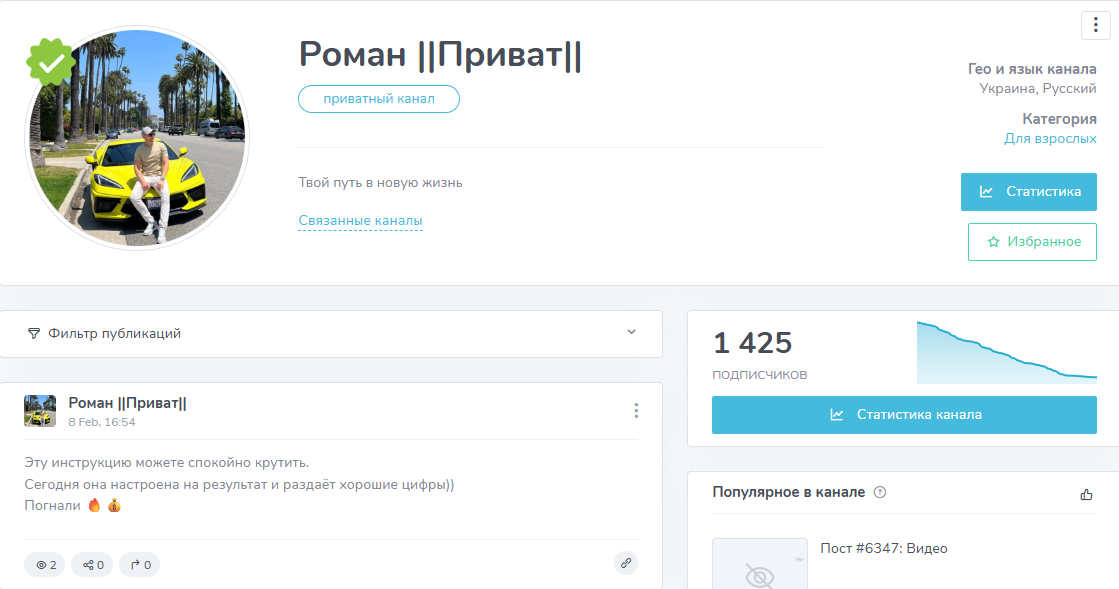Click the приватный канал tag
This screenshot has height=589, width=1119.
tap(379, 99)
